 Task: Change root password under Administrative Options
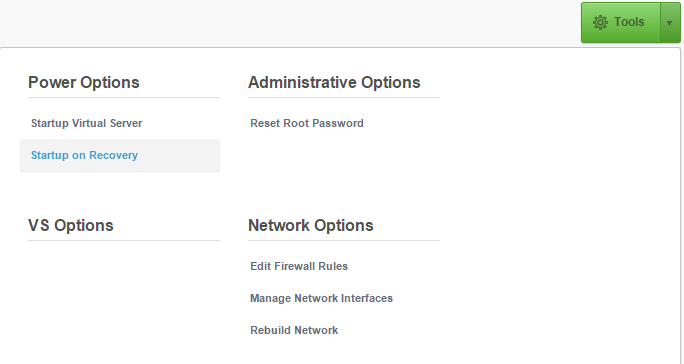[x=307, y=124]
